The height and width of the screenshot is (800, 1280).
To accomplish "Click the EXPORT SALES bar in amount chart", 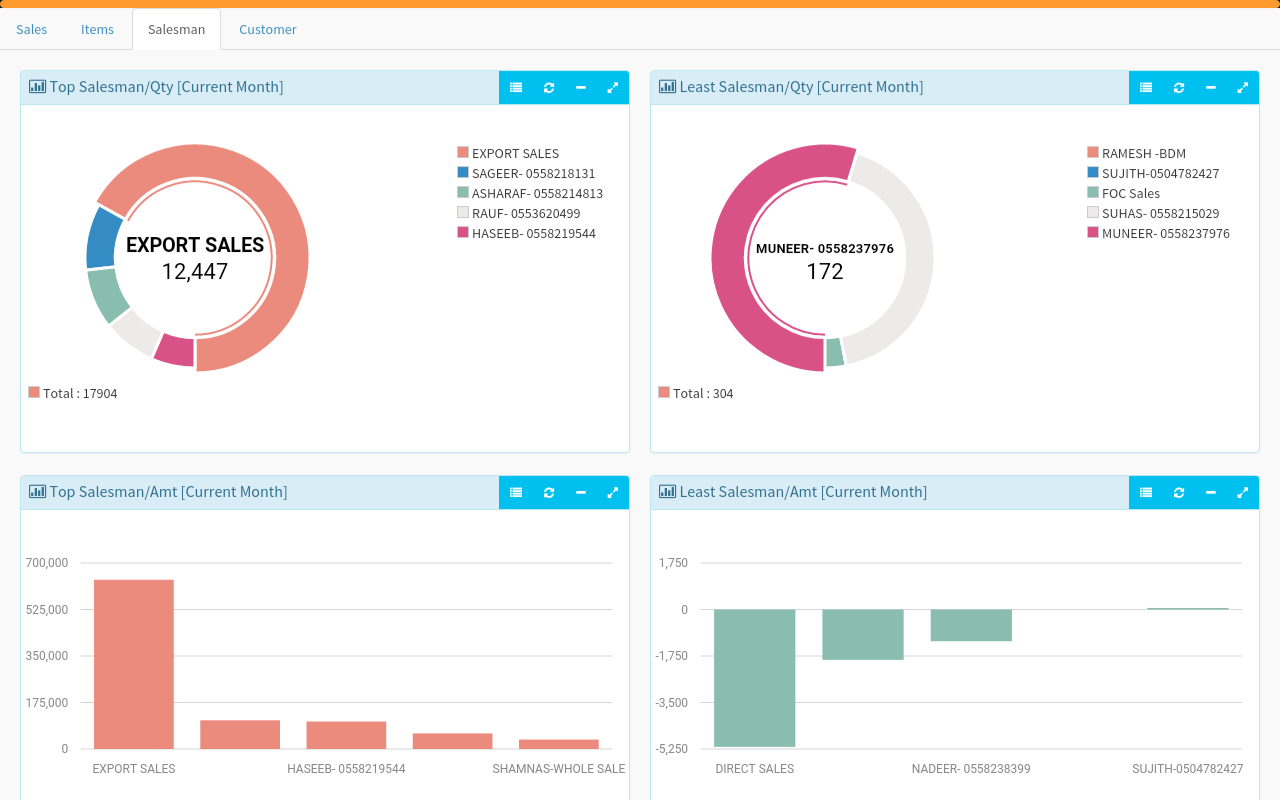I will (134, 664).
